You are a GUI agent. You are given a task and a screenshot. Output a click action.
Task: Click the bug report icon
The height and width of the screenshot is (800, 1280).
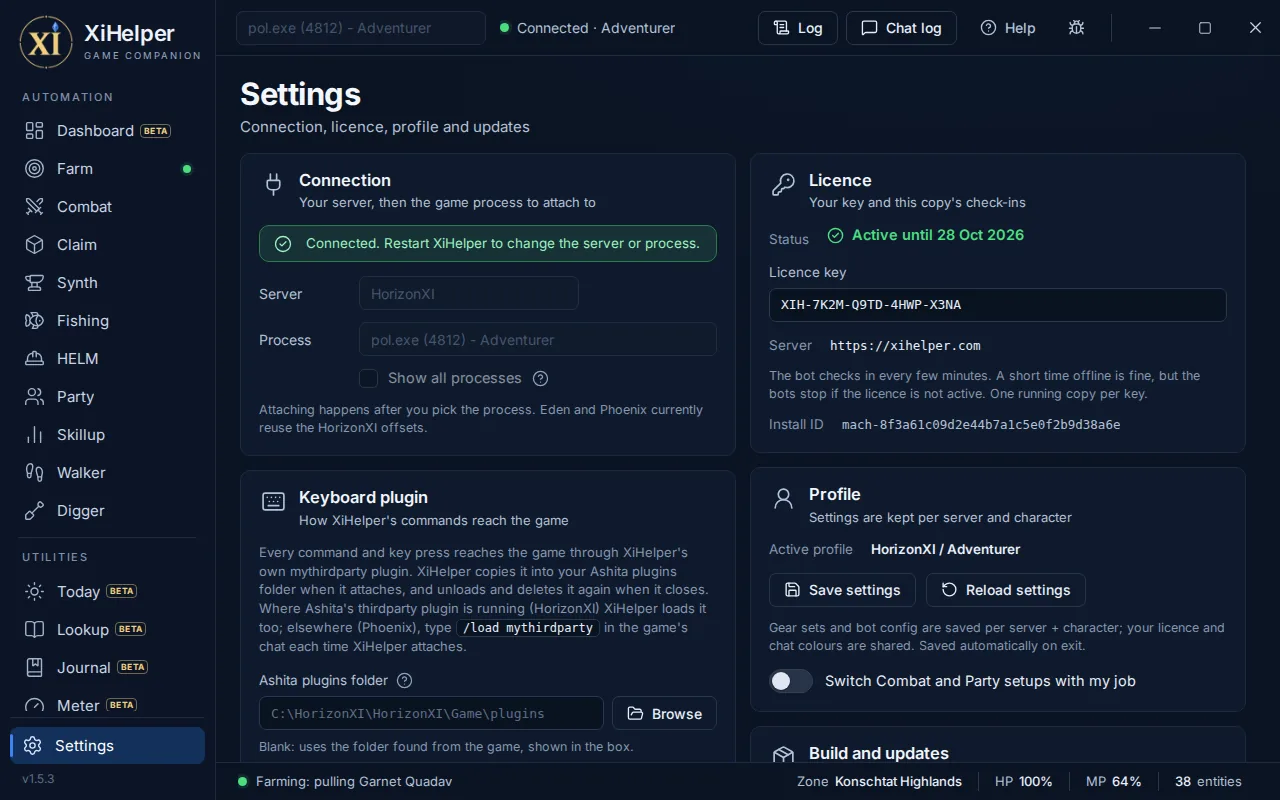click(1076, 28)
